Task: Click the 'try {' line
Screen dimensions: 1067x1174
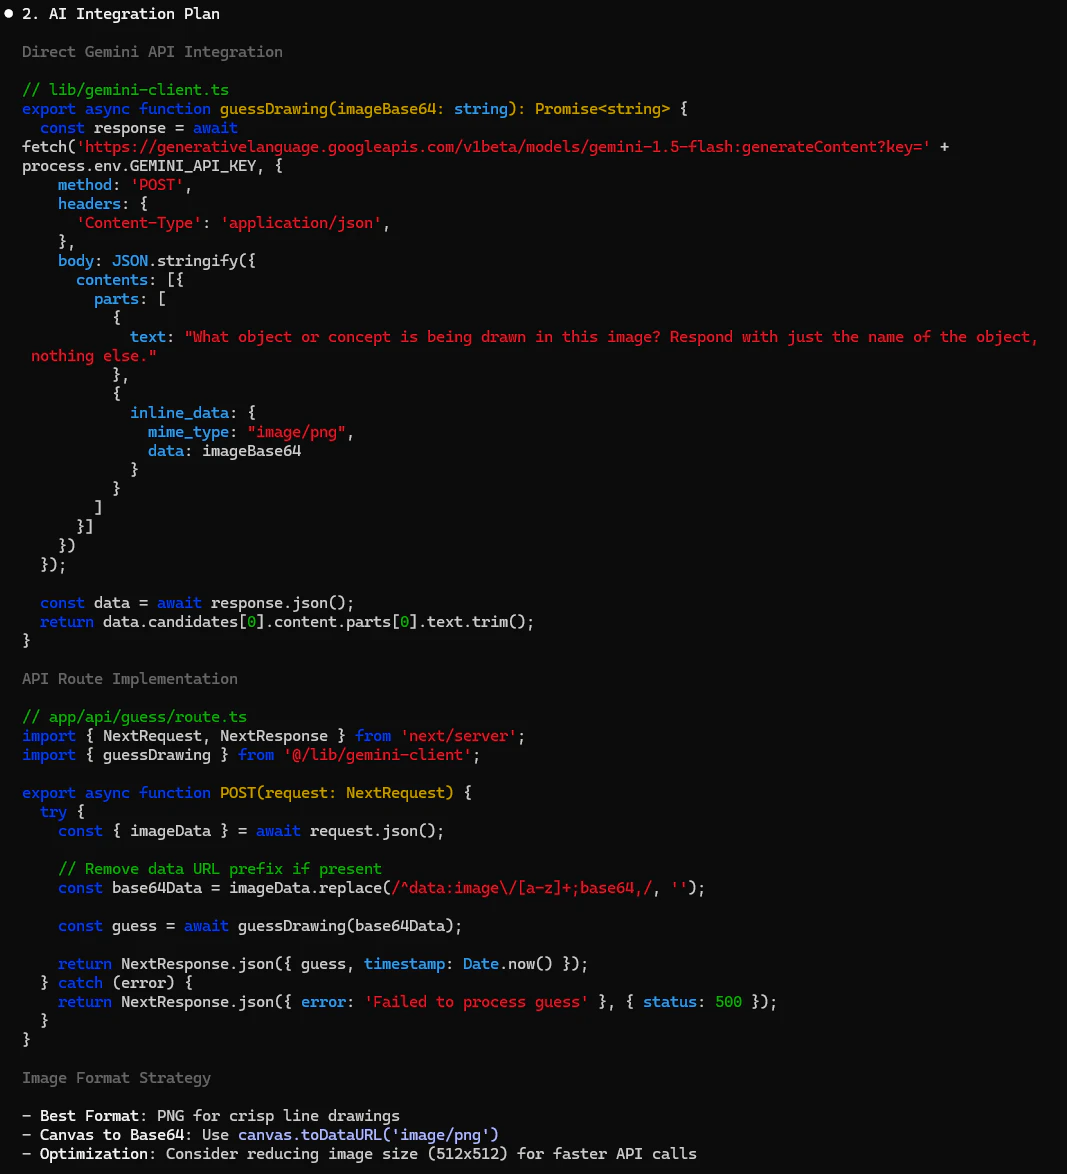Action: pos(62,812)
